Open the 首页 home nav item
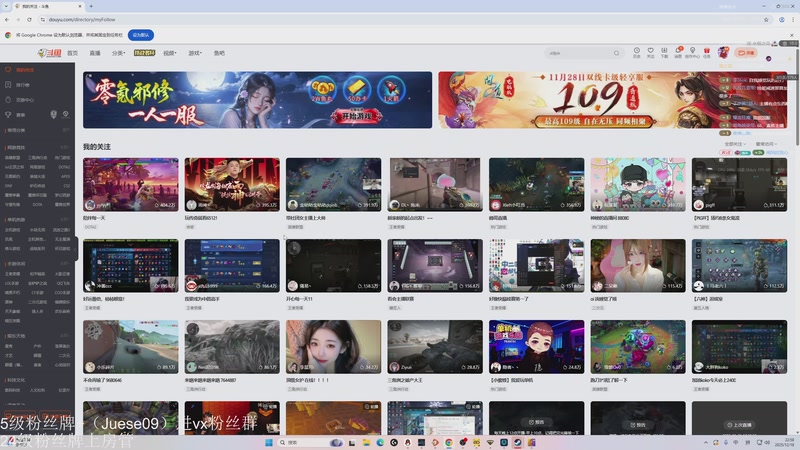This screenshot has width=800, height=450. point(72,53)
